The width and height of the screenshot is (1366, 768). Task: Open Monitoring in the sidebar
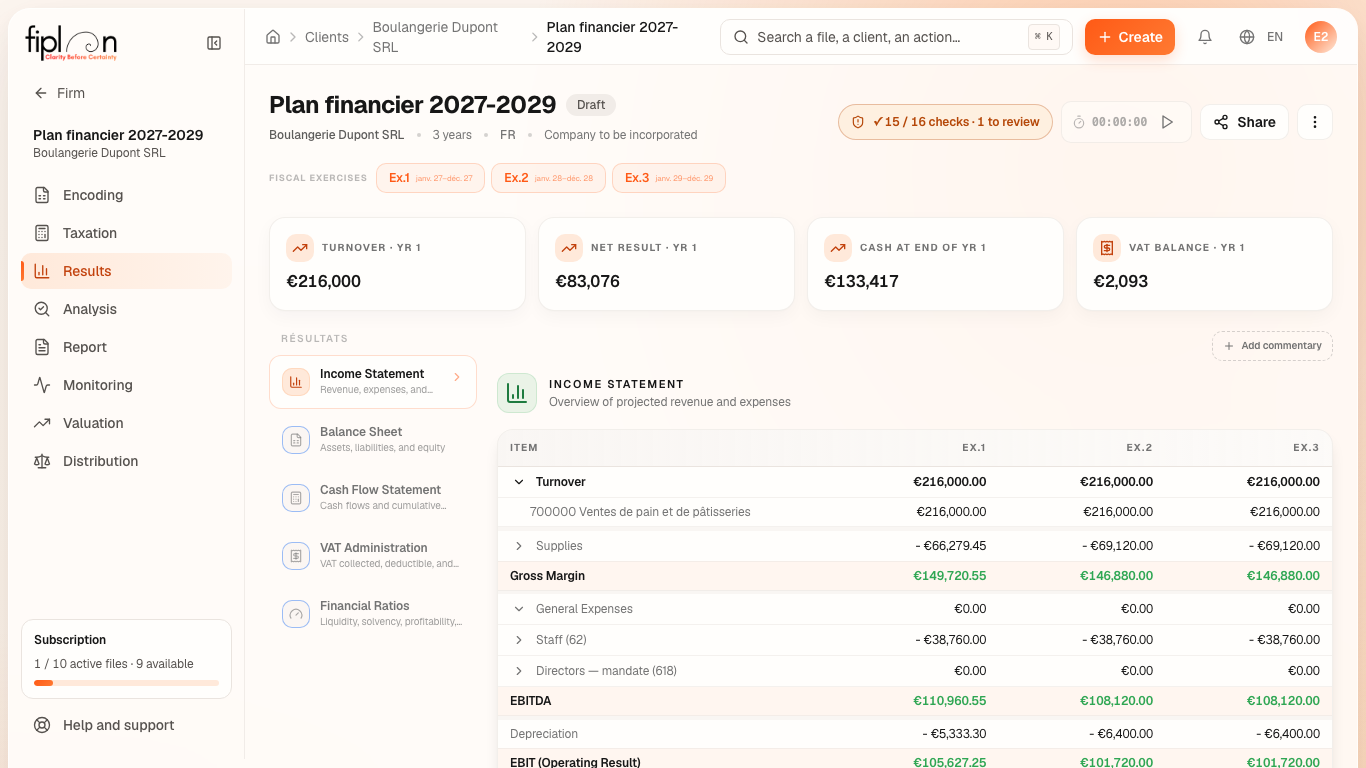pyautogui.click(x=126, y=385)
